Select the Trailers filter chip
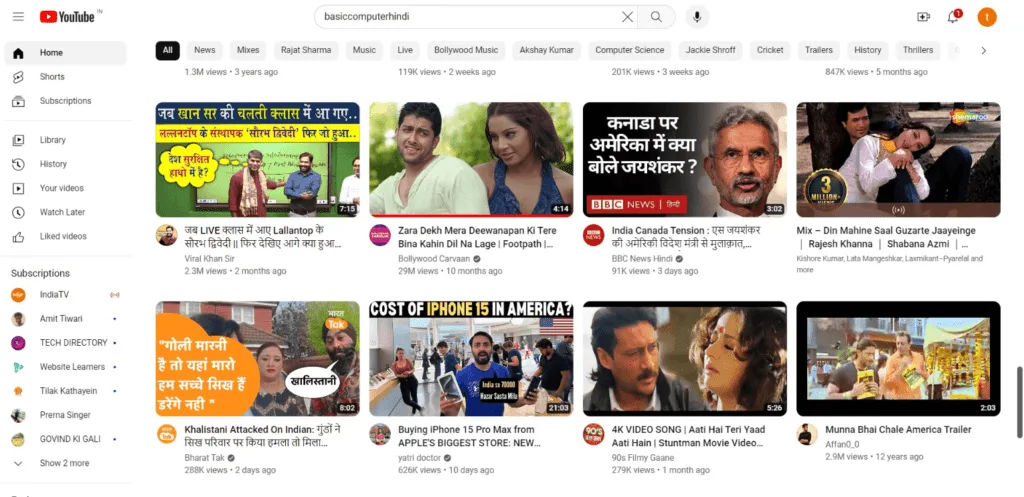 click(x=819, y=50)
